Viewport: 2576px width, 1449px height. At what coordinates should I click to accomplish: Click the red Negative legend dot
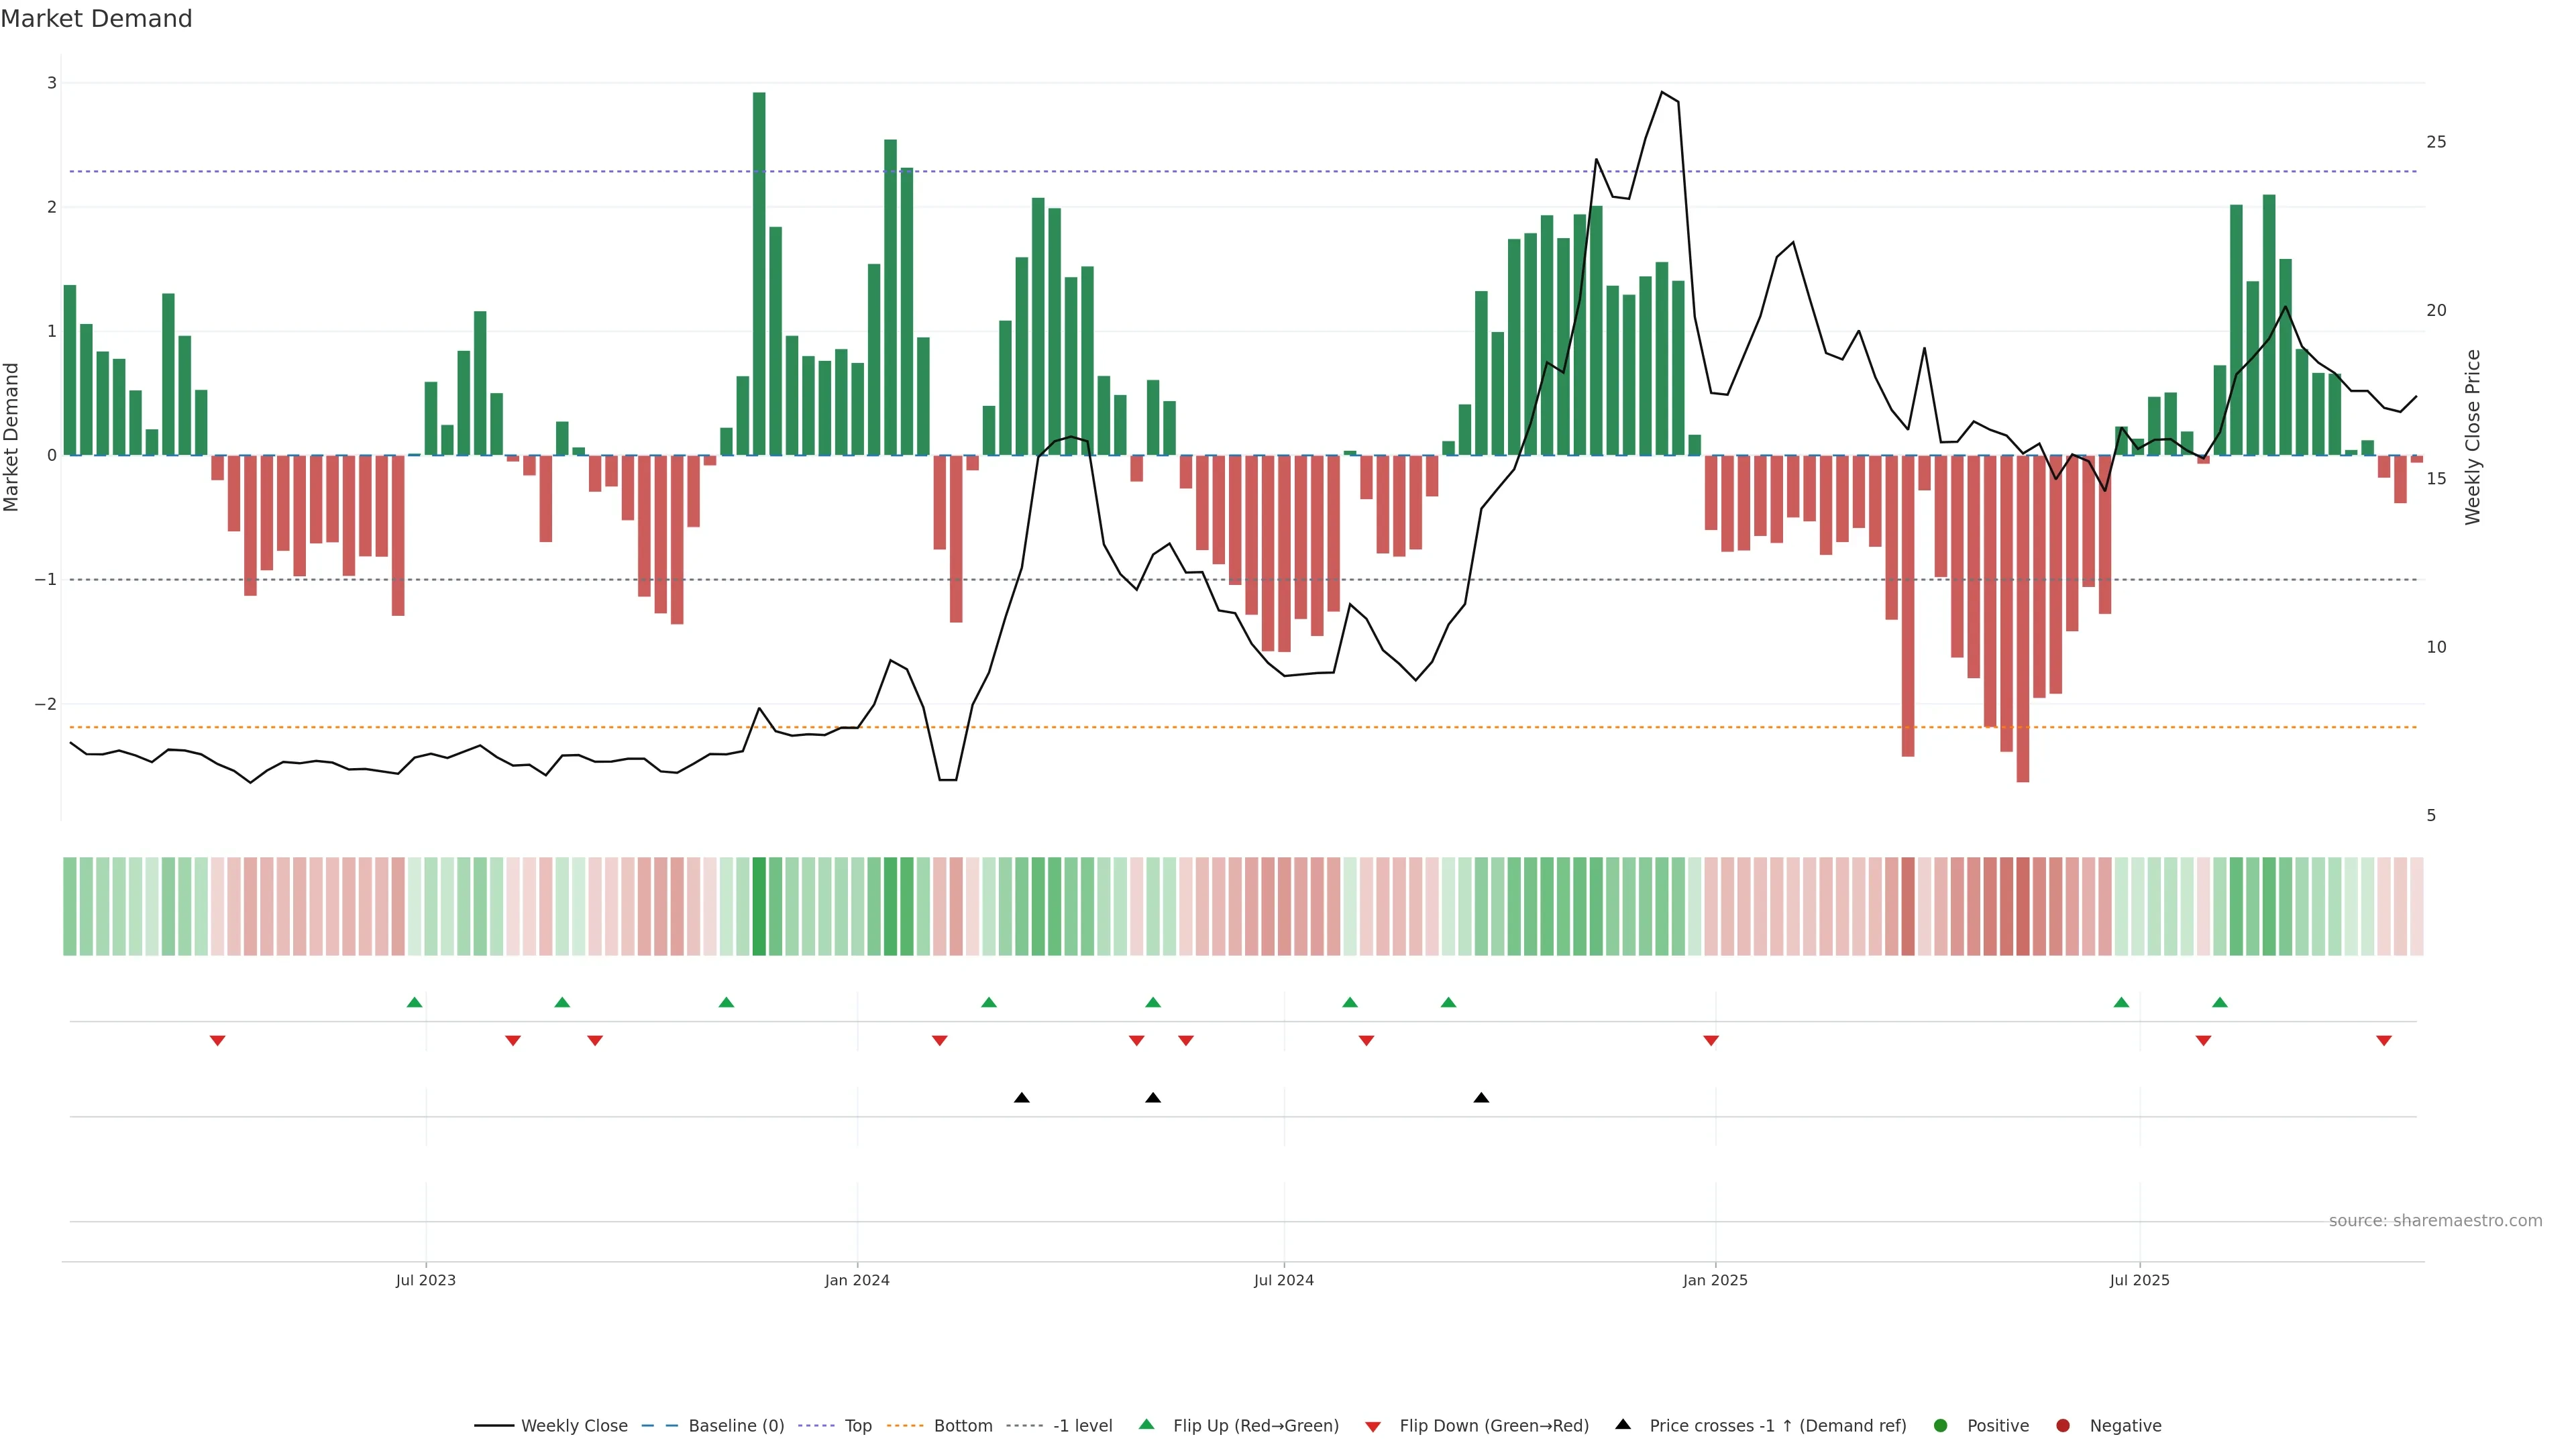point(2063,1426)
